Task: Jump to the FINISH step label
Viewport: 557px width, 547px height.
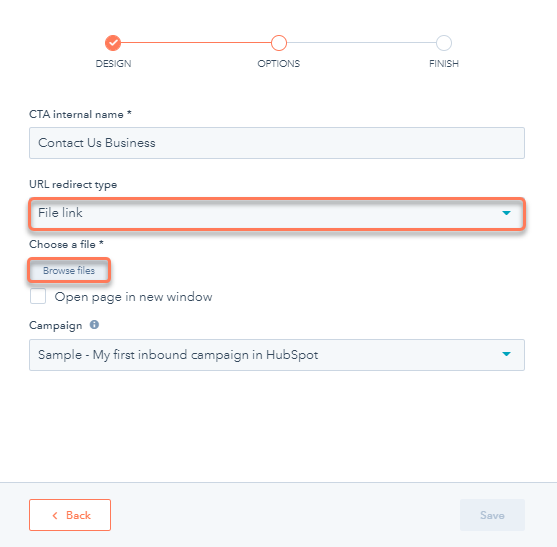Action: point(444,64)
